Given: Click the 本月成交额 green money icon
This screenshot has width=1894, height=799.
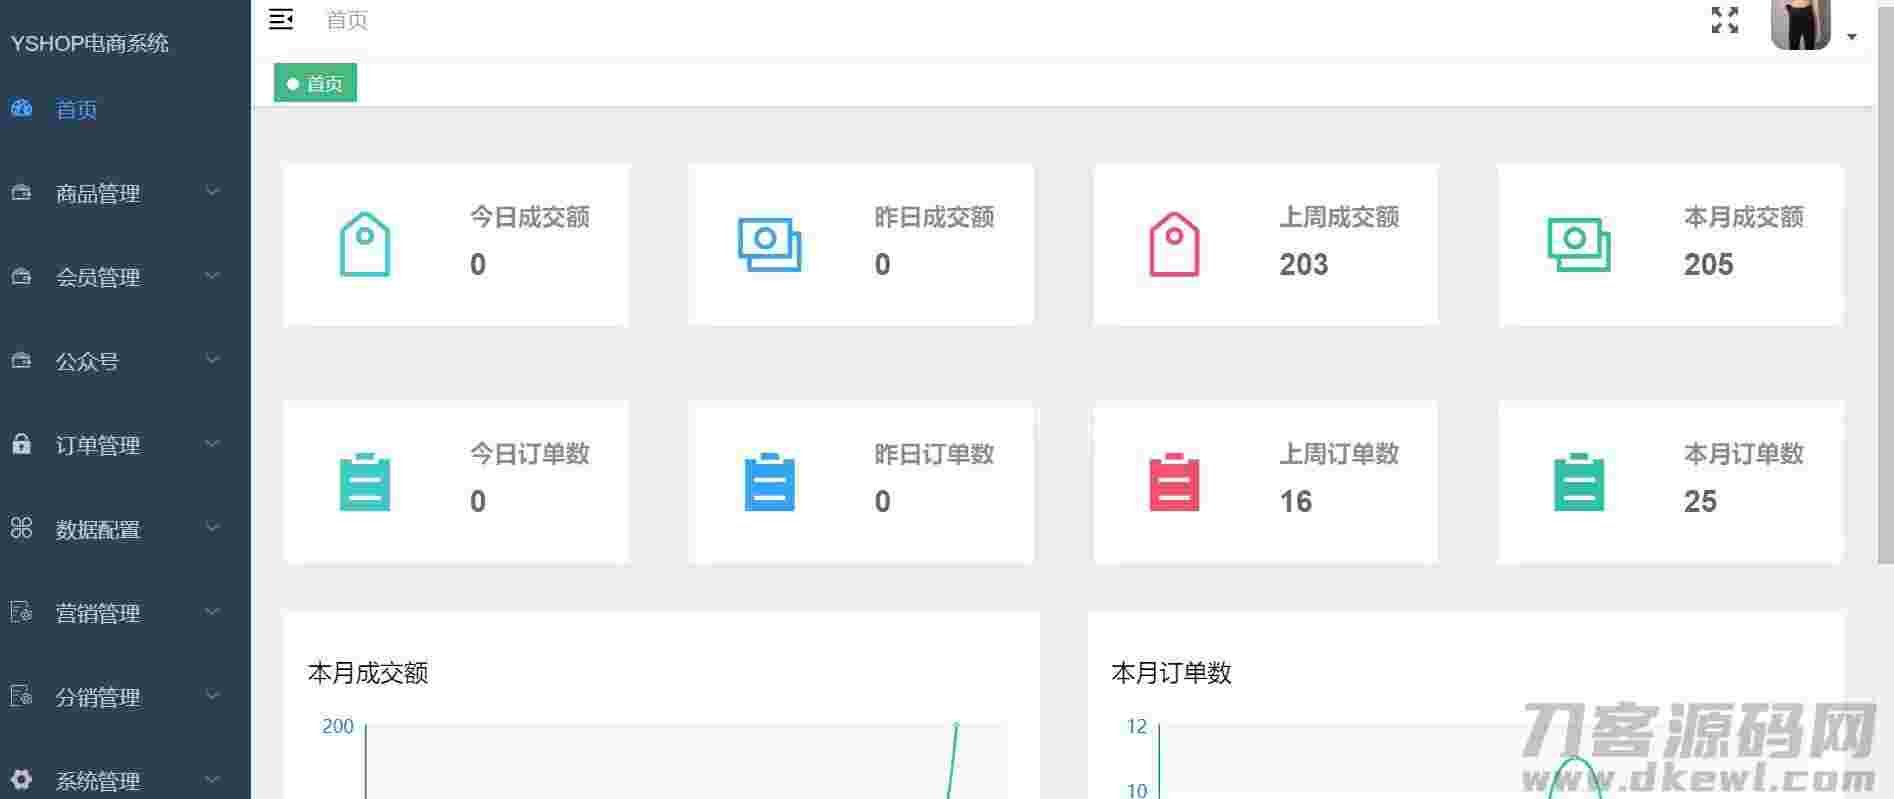Looking at the screenshot, I should [1579, 244].
